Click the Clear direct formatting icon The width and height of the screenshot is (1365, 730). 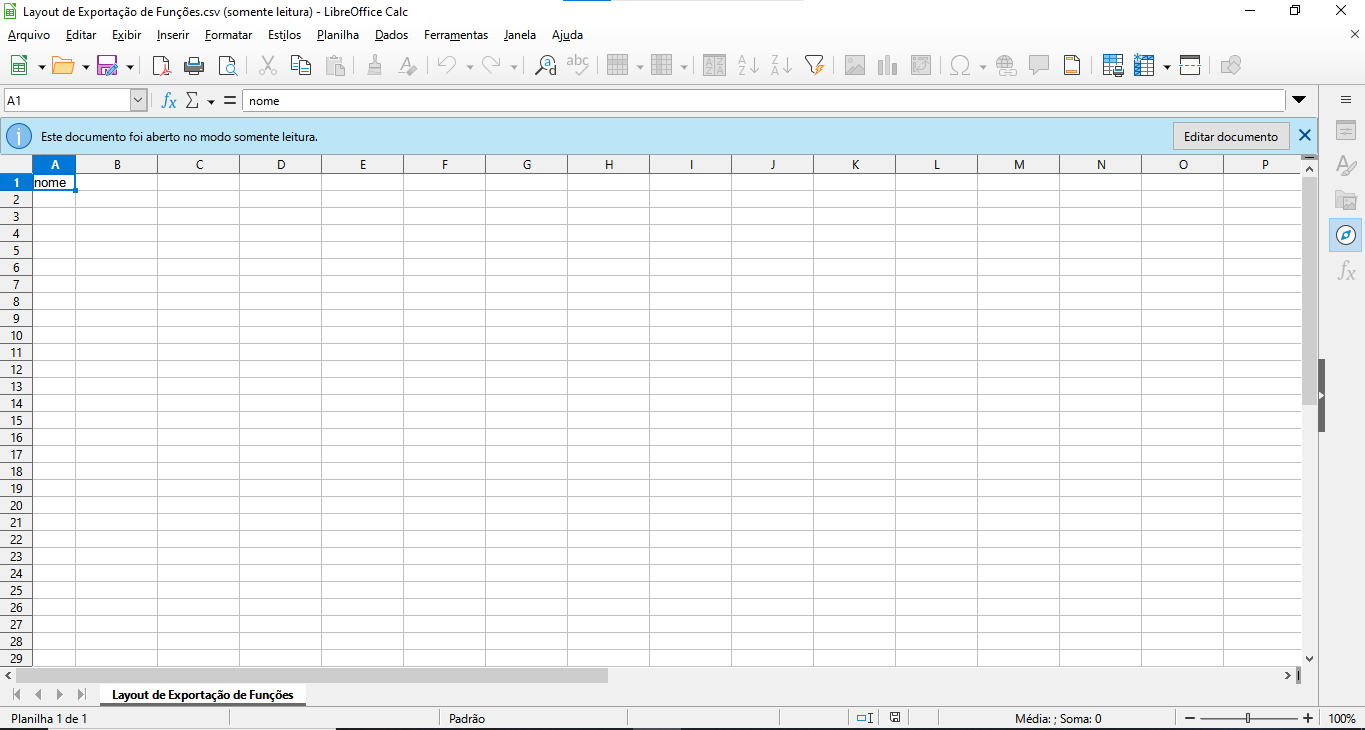(407, 66)
